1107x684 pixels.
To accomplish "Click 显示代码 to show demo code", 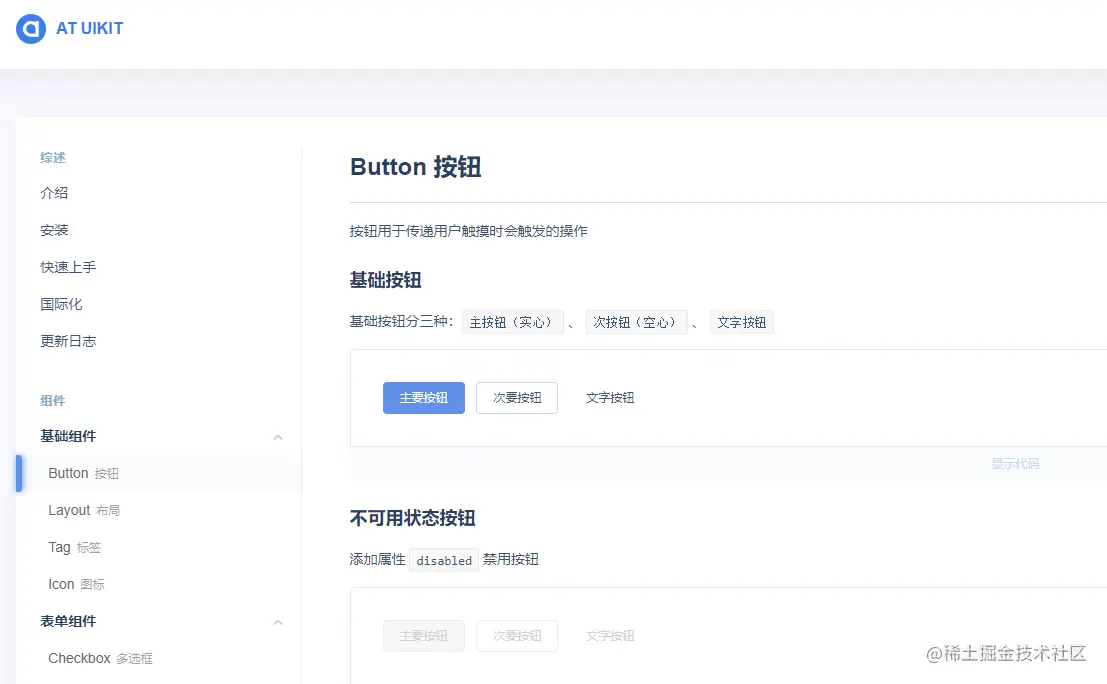I will 1015,464.
